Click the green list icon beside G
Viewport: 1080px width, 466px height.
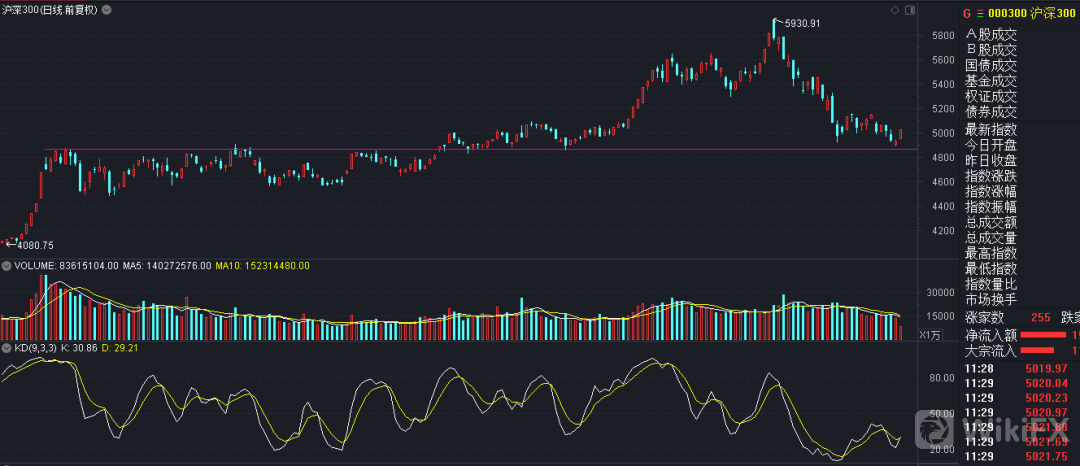[x=981, y=12]
